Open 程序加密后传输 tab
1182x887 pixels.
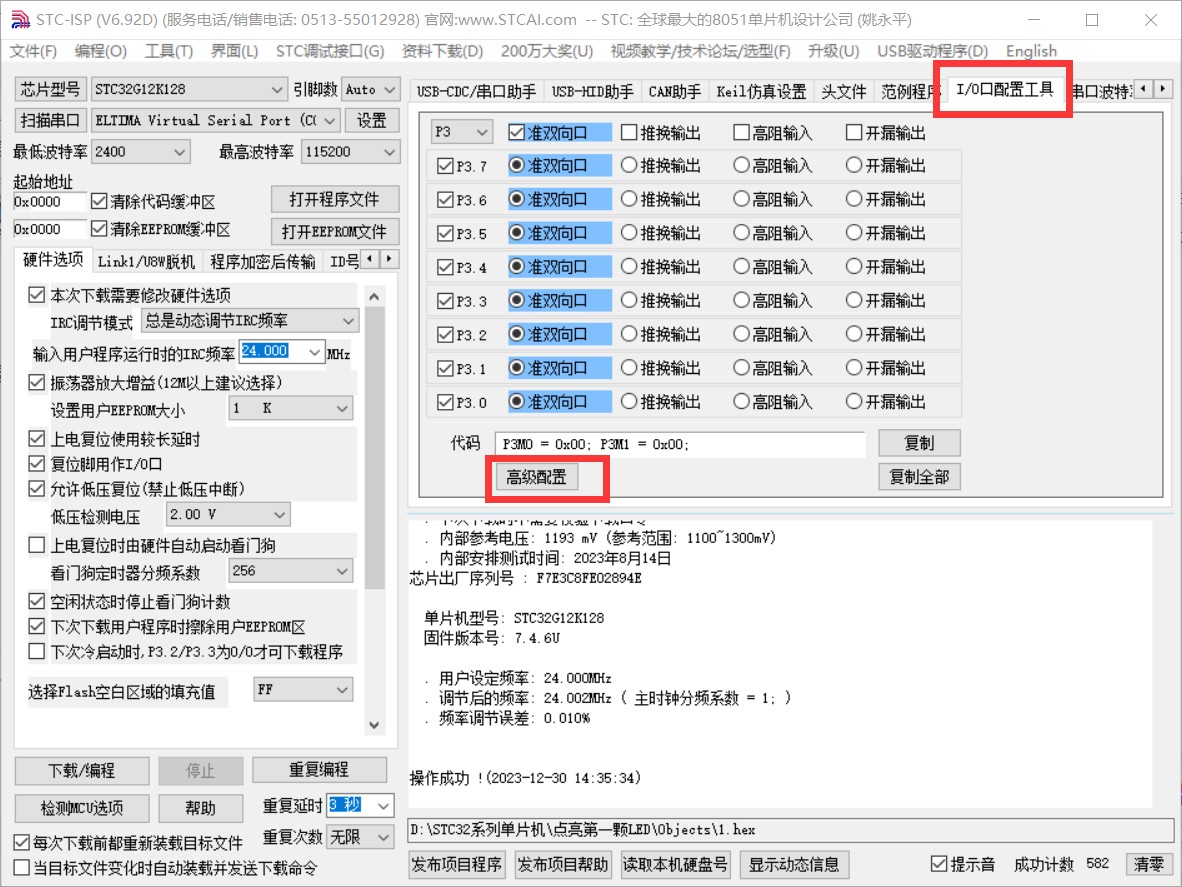[262, 262]
